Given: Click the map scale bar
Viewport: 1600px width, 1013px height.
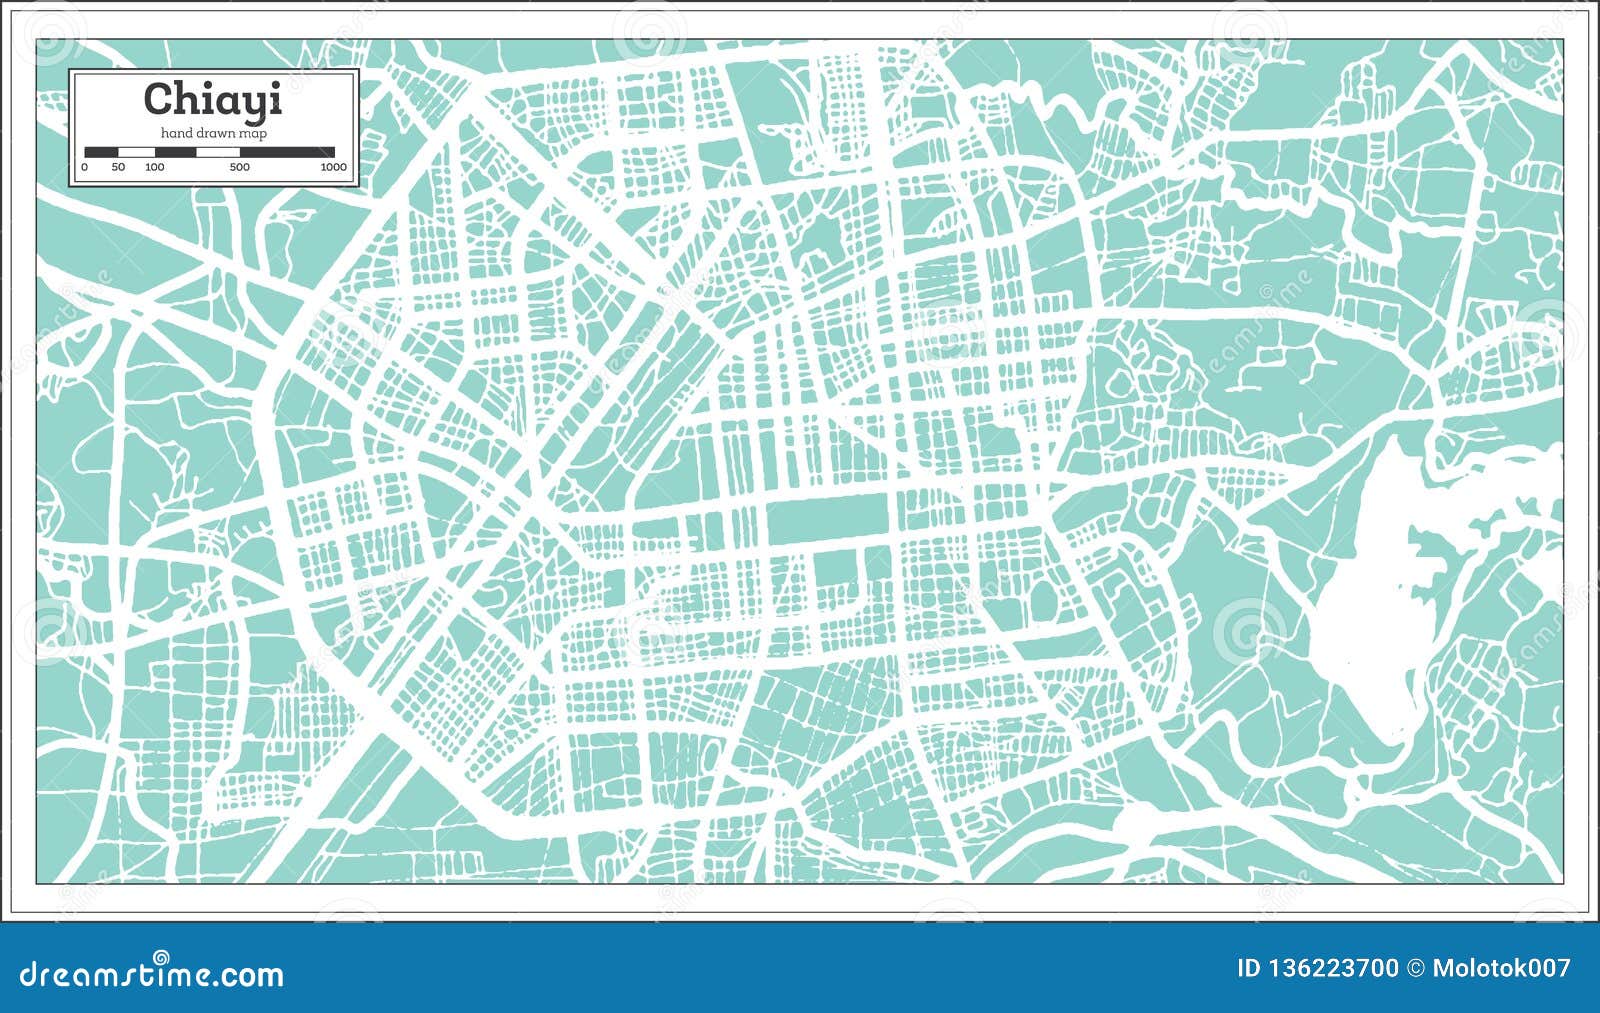Looking at the screenshot, I should [x=209, y=153].
